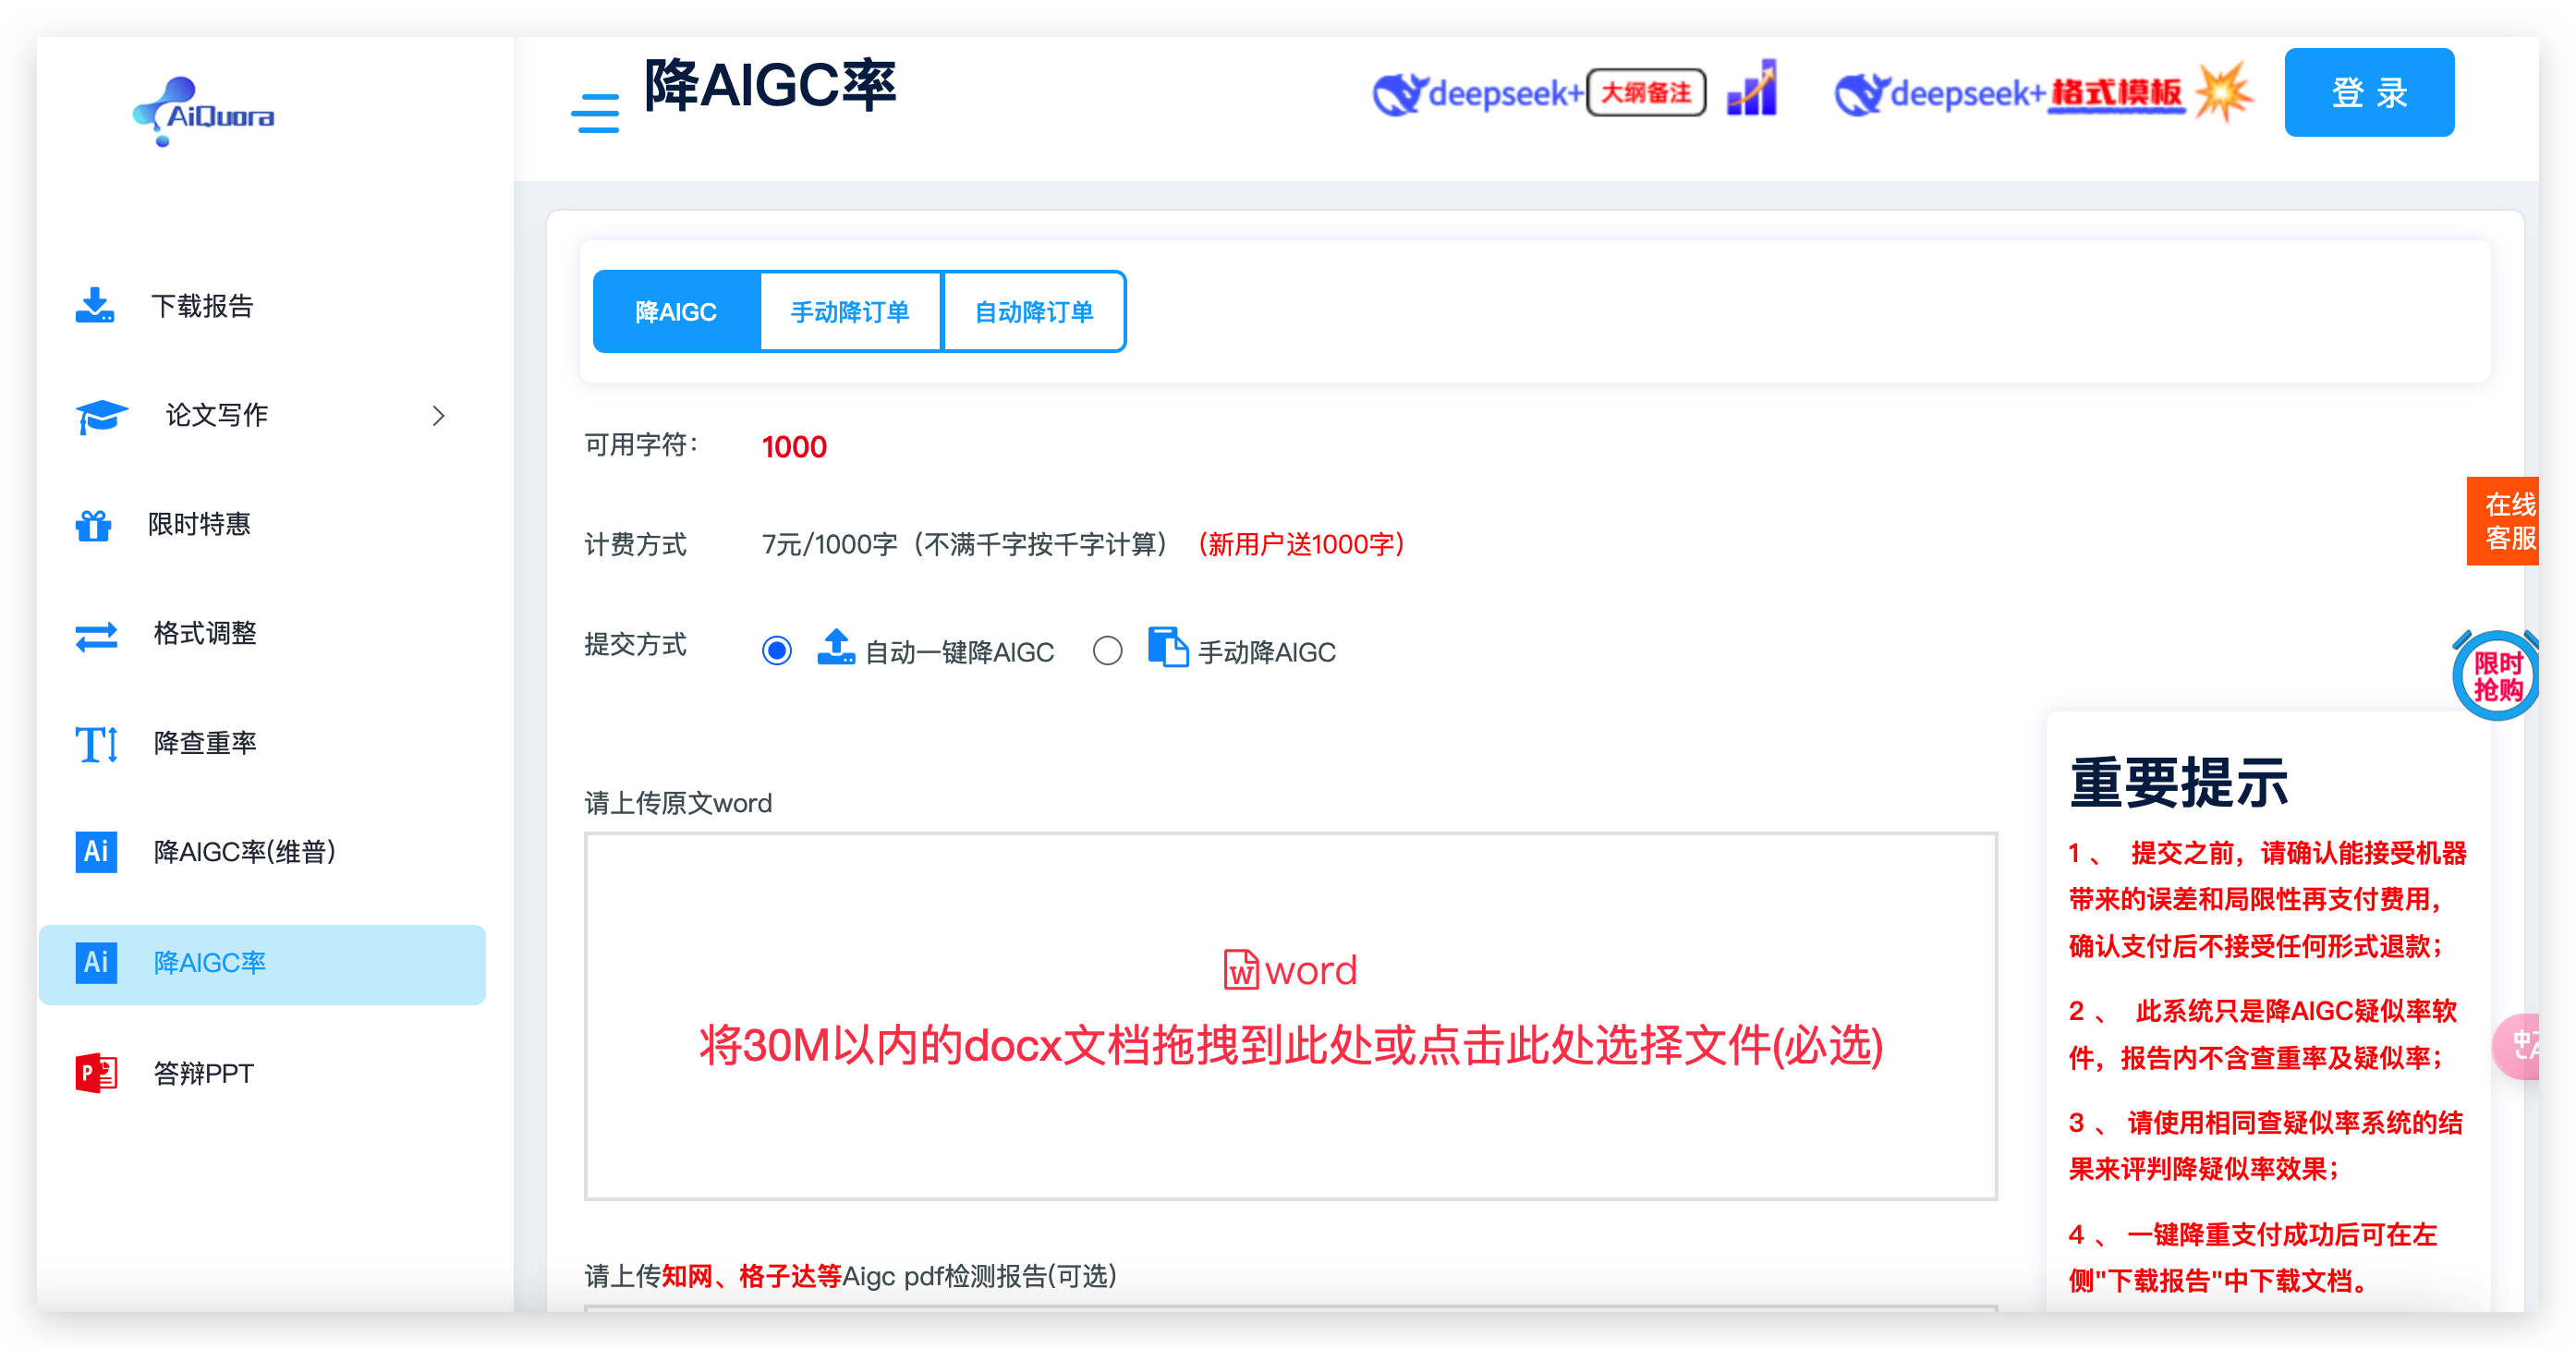Image resolution: width=2576 pixels, height=1349 pixels.
Task: Switch to the 自动降订单 tab
Action: point(1034,312)
